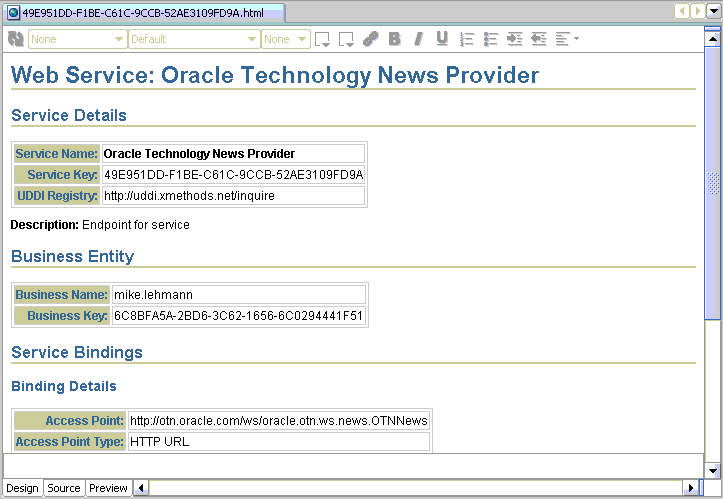Click the Description: Endpoint for service text
This screenshot has height=499, width=723.
[100, 225]
